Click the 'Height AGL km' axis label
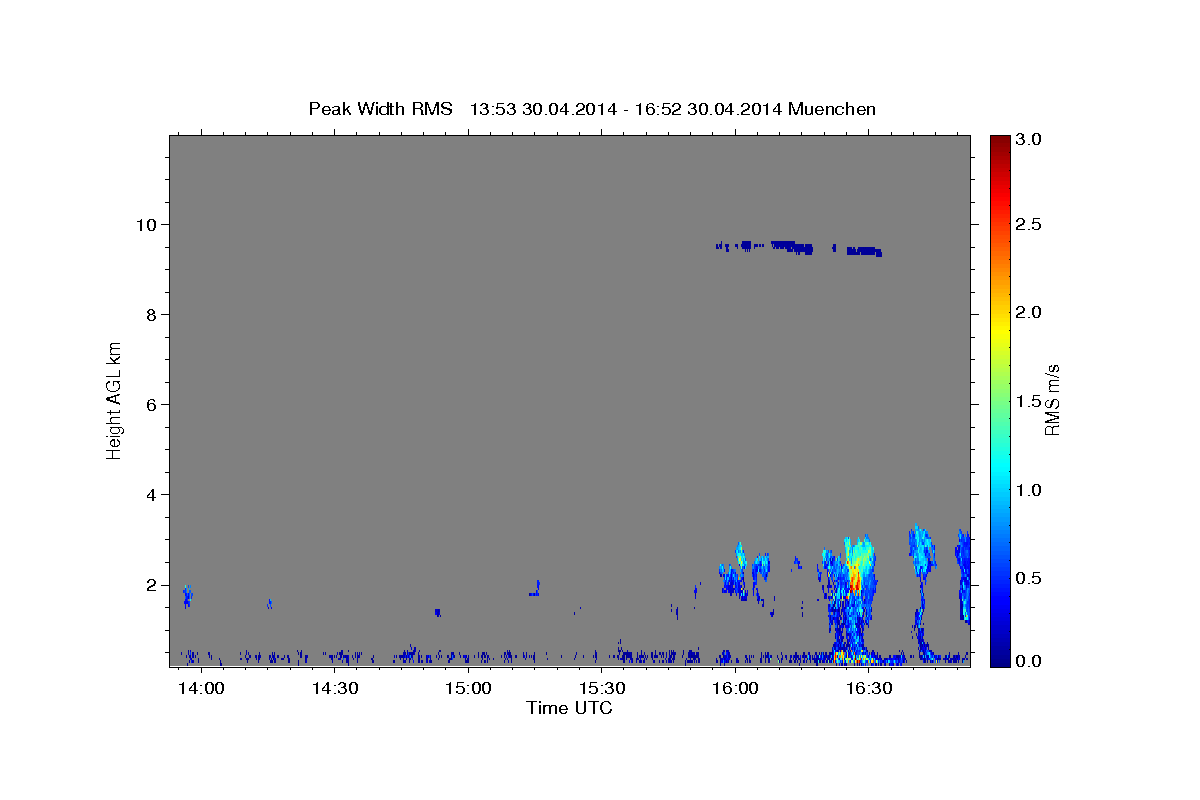The width and height of the screenshot is (1200, 800). 115,400
